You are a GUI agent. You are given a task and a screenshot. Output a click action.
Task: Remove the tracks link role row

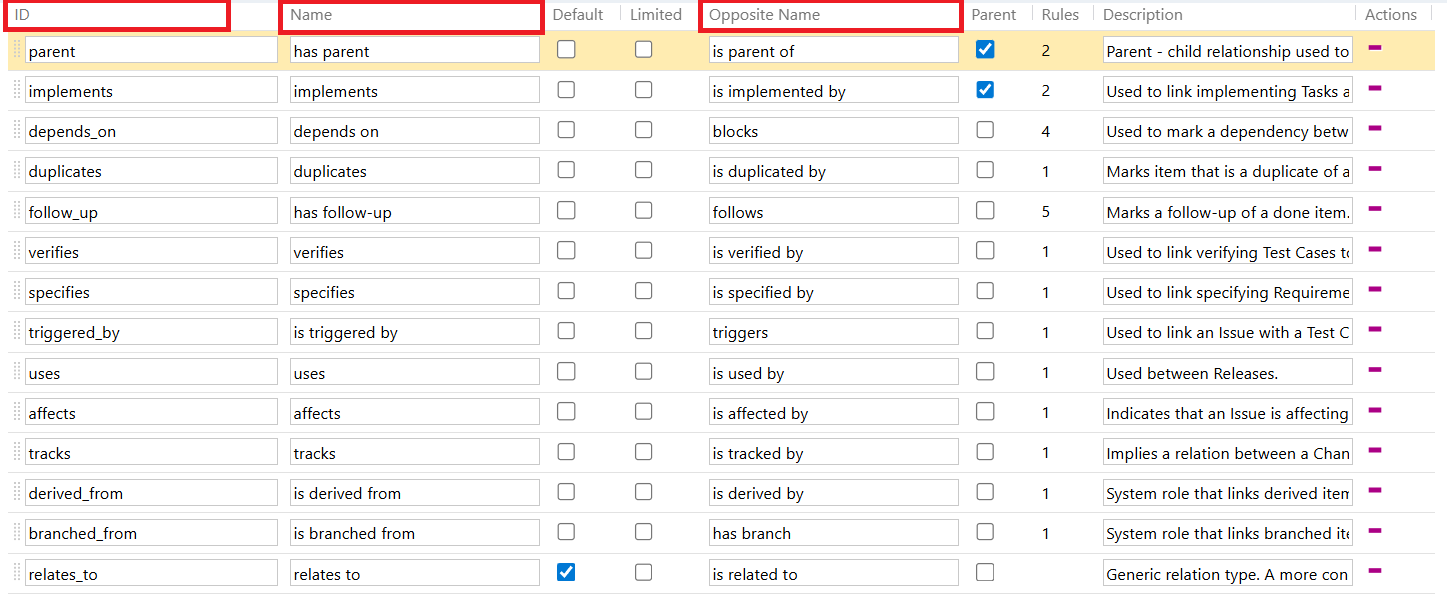point(1374,450)
